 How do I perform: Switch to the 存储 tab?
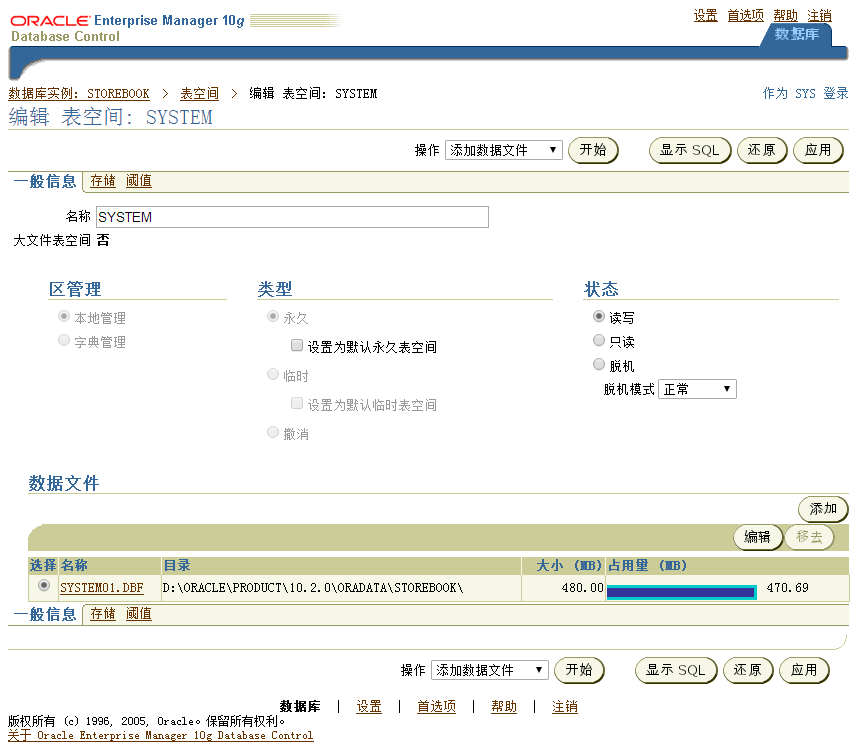point(102,181)
